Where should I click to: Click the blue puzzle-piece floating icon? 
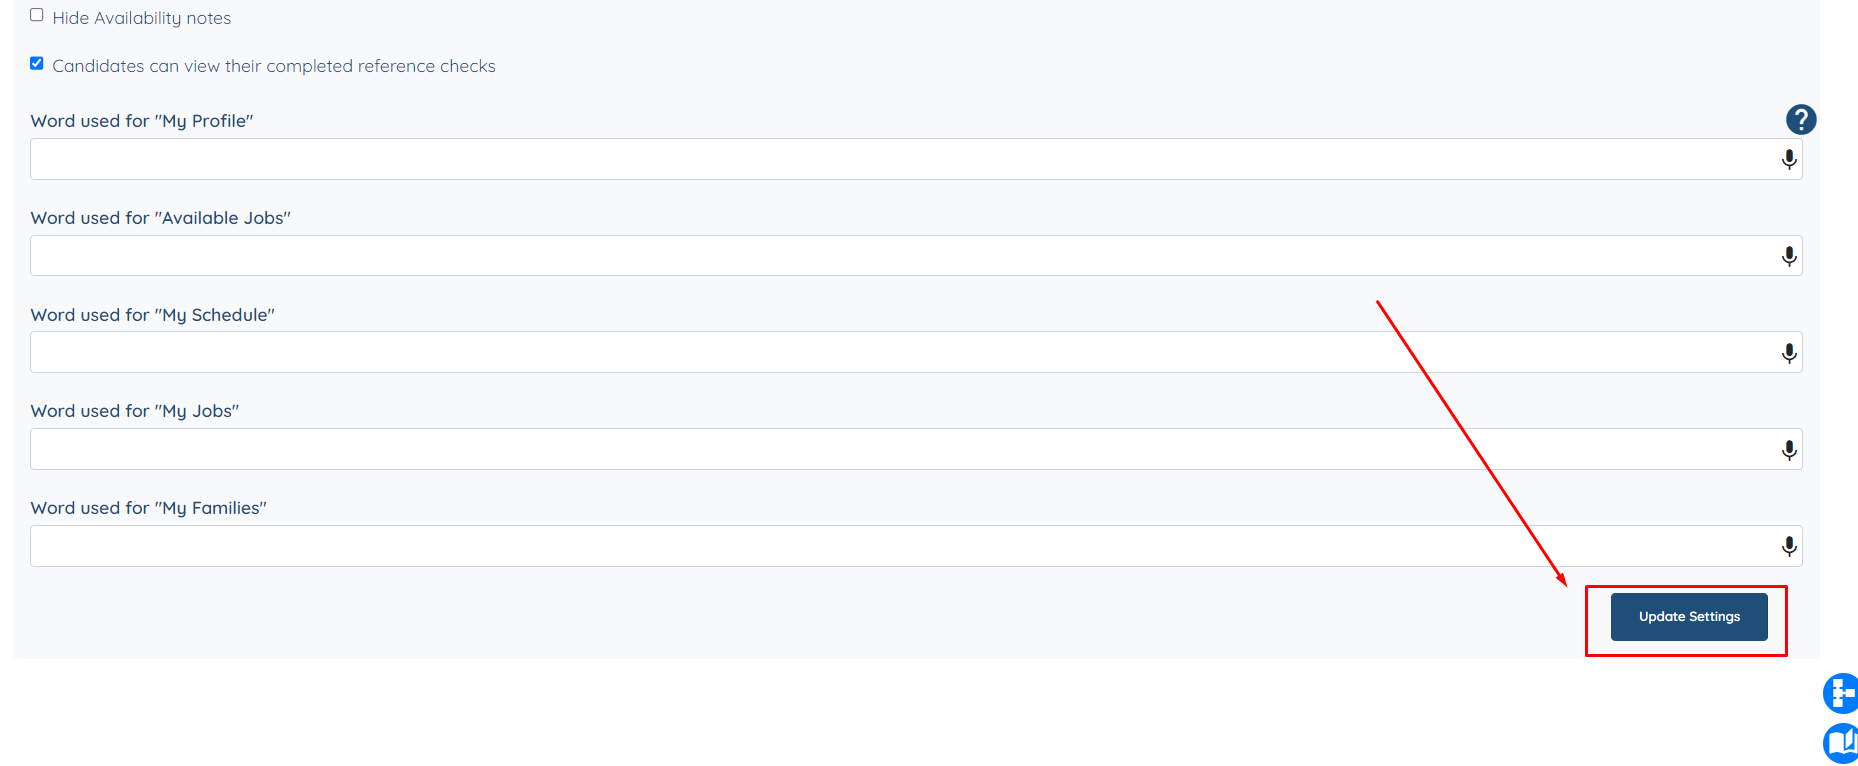(x=1841, y=692)
